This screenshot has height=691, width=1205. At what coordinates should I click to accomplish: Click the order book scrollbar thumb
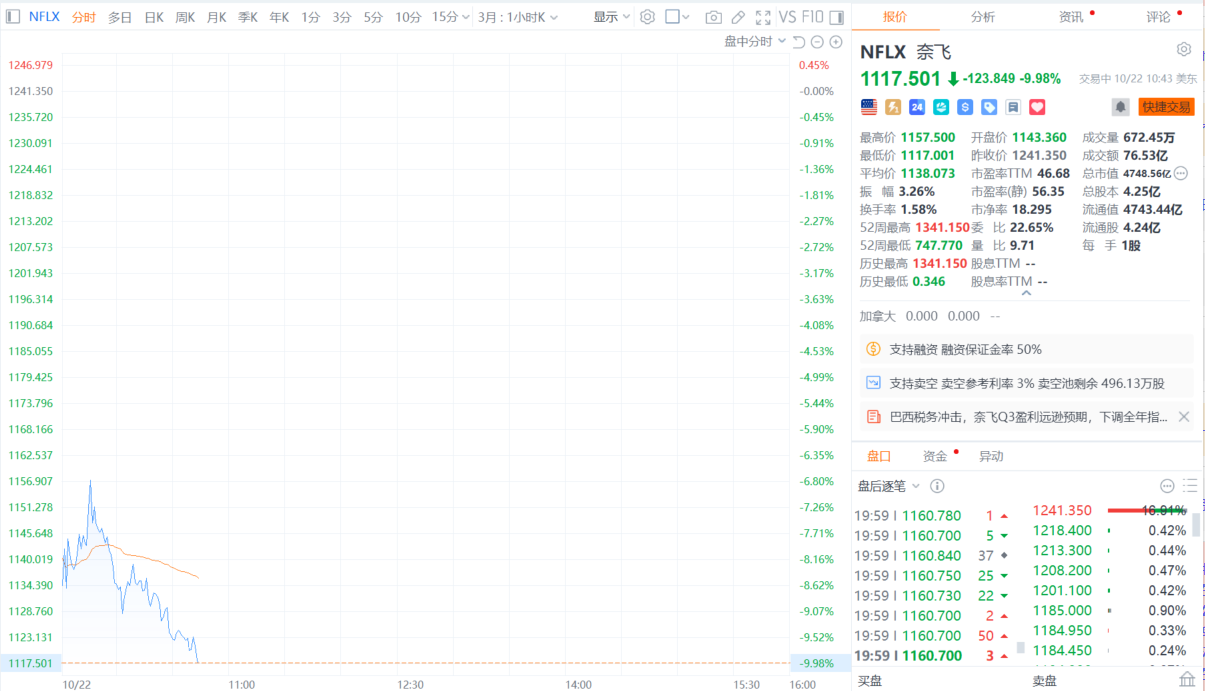pos(1196,525)
